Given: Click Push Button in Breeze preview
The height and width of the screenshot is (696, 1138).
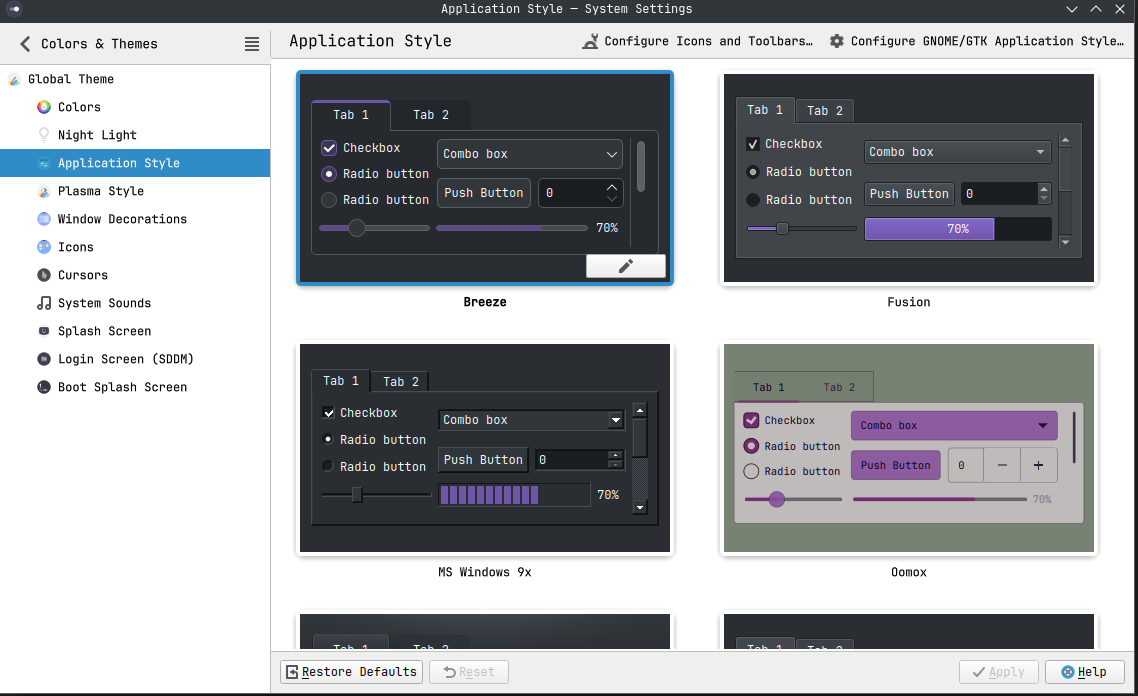Looking at the screenshot, I should [x=483, y=193].
